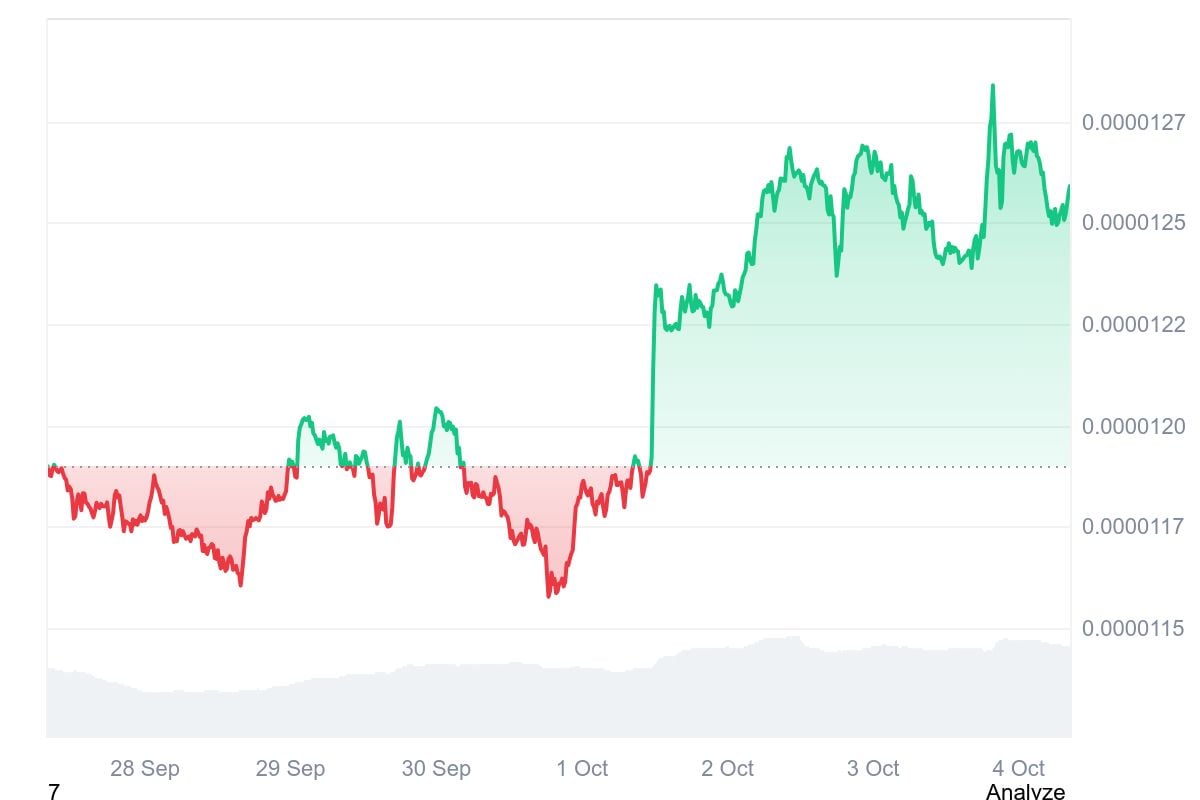Click the 0.0000125 price axis label
Screen dimensions: 1200x800
point(1133,222)
